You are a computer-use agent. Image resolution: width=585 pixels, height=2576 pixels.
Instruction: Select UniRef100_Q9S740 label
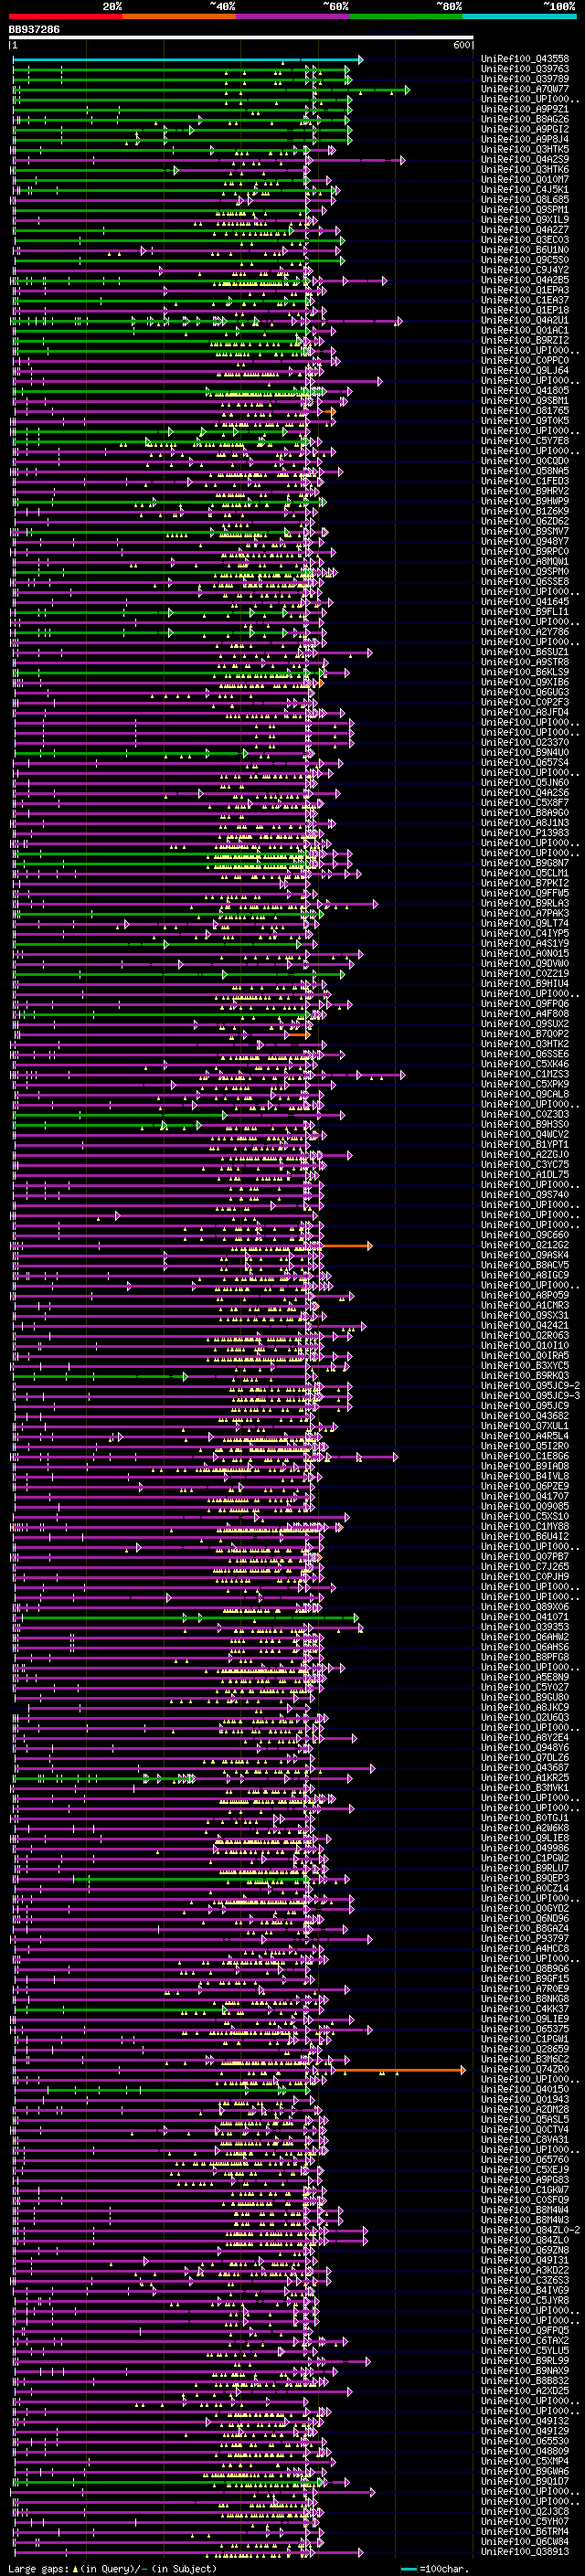pos(525,1194)
